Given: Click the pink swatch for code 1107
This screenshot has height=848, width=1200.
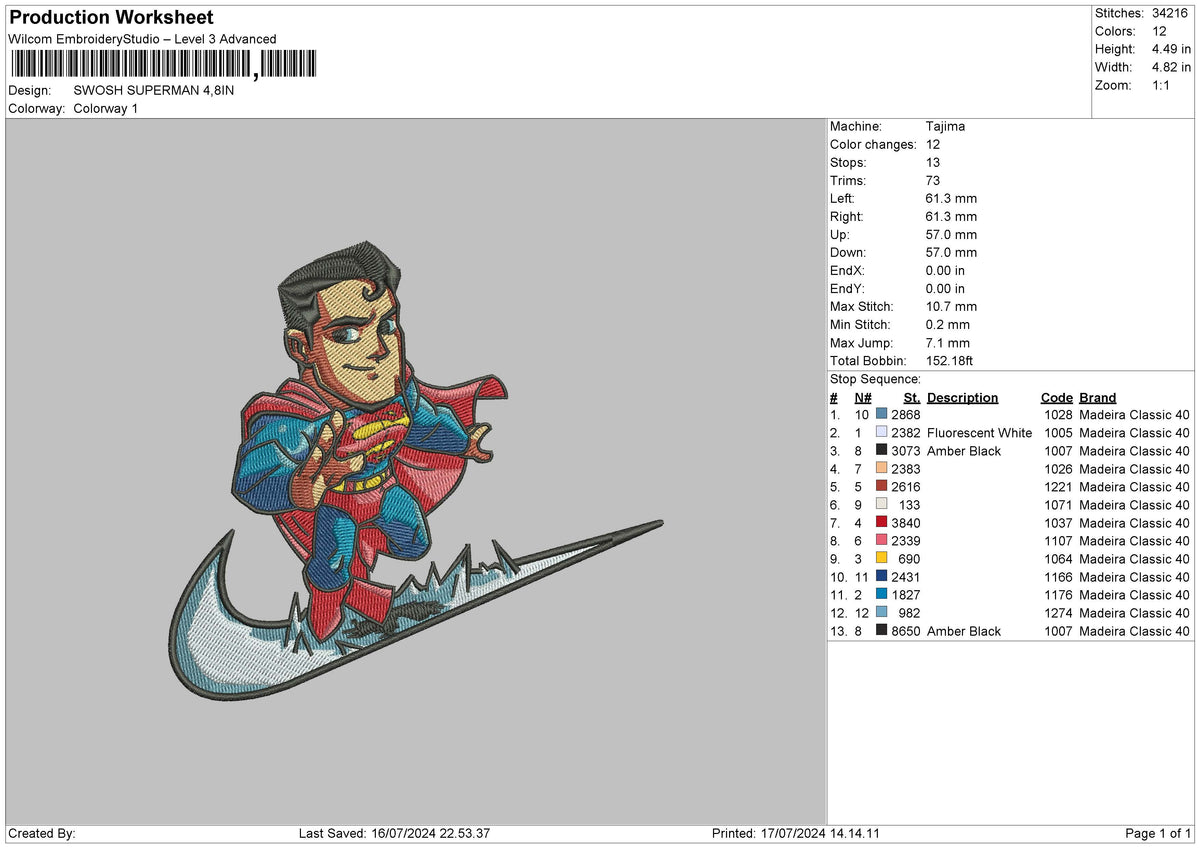Looking at the screenshot, I should [881, 541].
